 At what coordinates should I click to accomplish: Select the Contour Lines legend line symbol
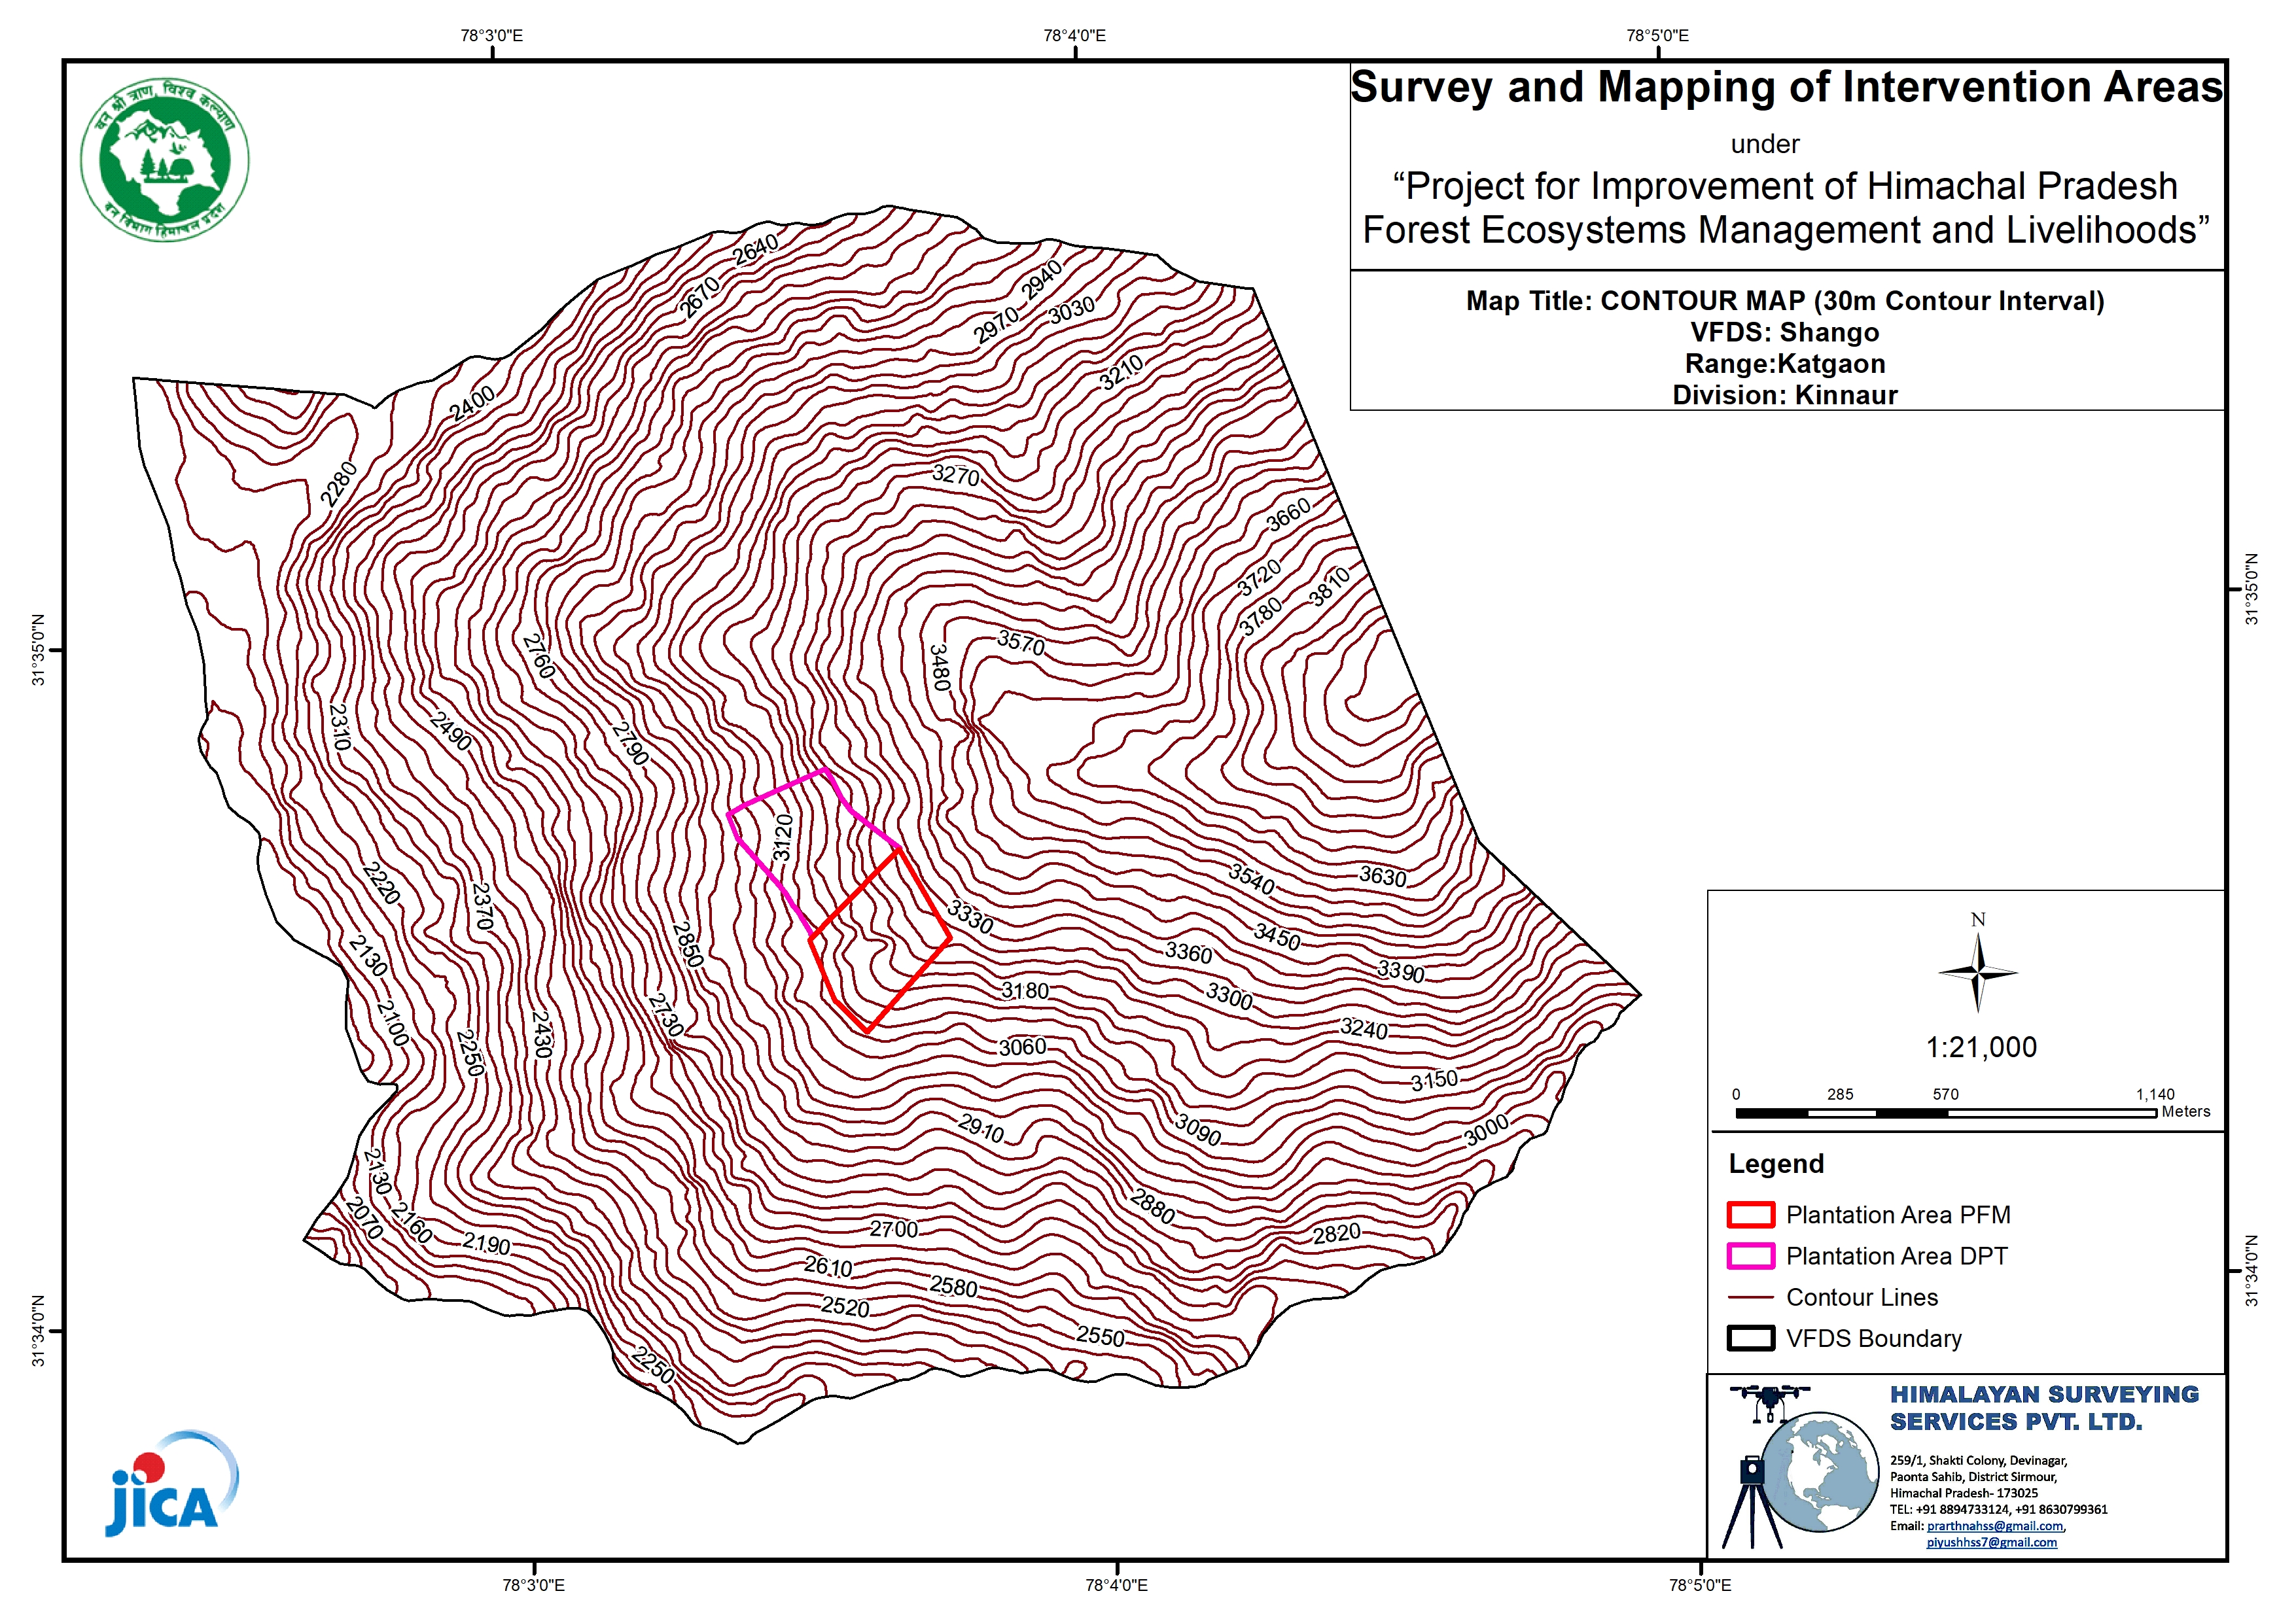(1750, 1297)
